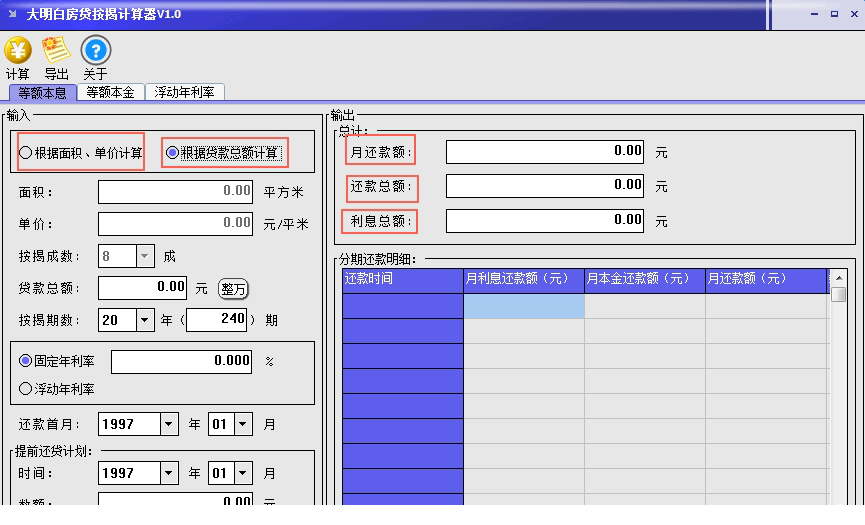Click the app icon in title bar

pyautogui.click(x=12, y=14)
